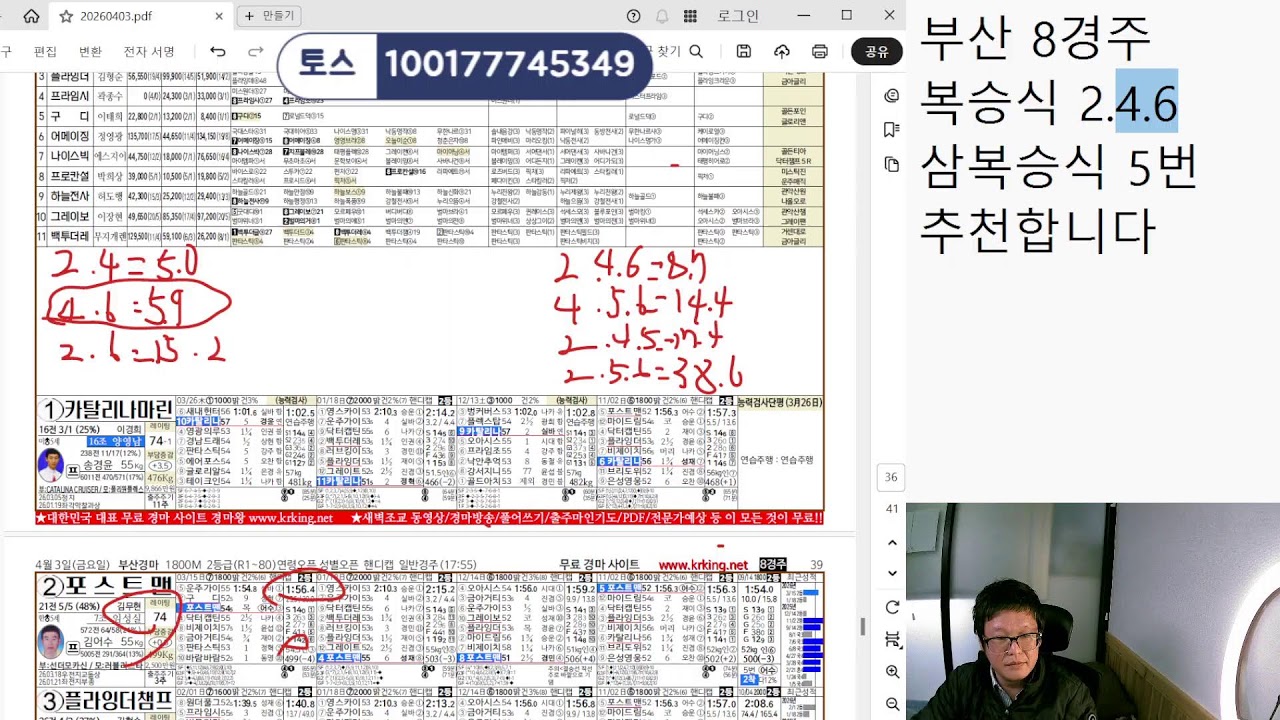
Task: Open the 전자 서명 (E-Sign) menu
Action: 148,52
